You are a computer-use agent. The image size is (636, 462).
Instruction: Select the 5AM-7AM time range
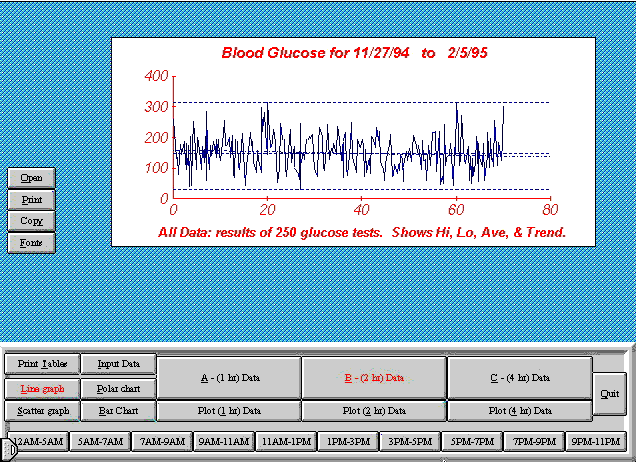100,441
